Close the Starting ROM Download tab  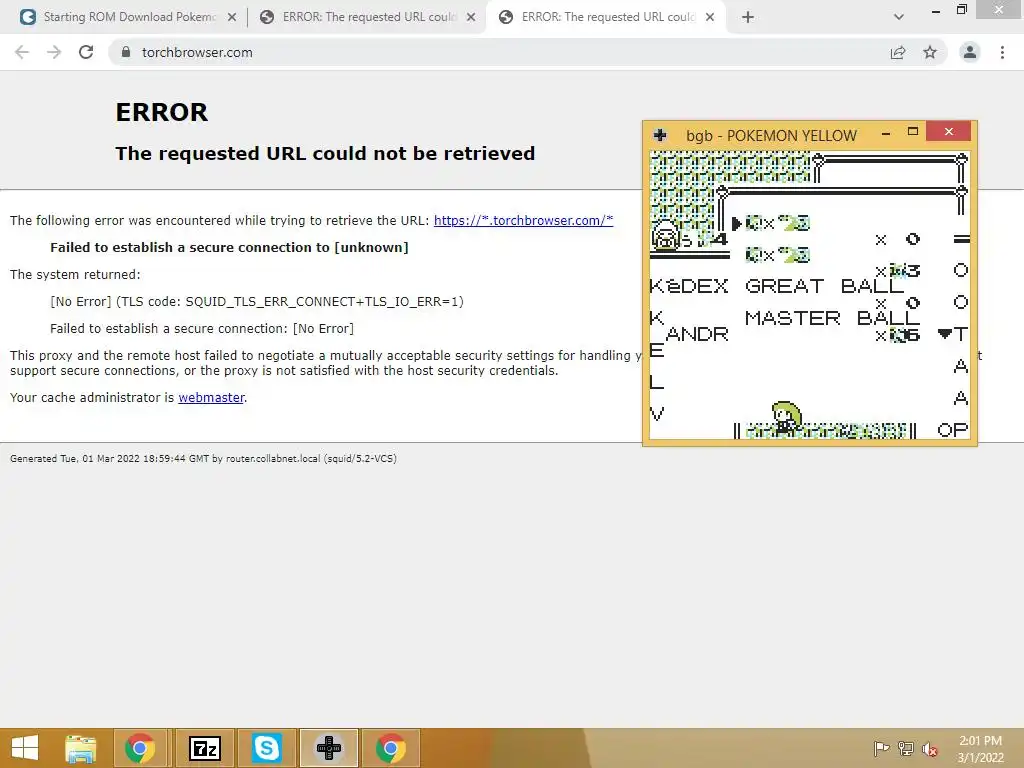tap(232, 18)
